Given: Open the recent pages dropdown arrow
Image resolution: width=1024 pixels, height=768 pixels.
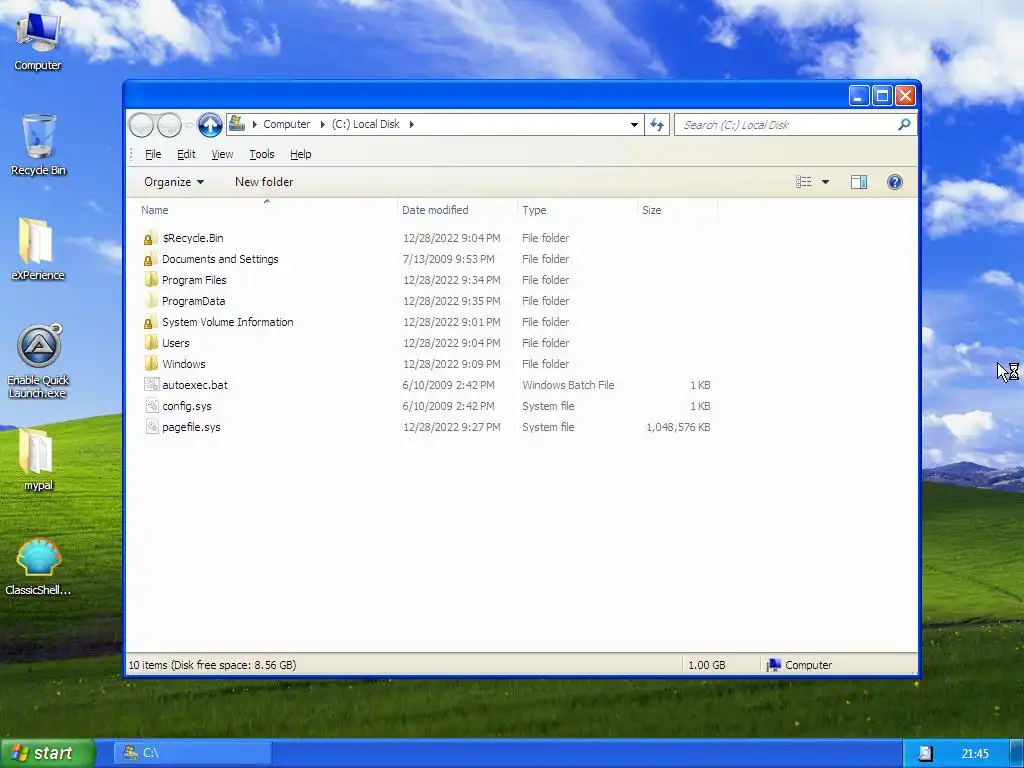Looking at the screenshot, I should coord(189,124).
